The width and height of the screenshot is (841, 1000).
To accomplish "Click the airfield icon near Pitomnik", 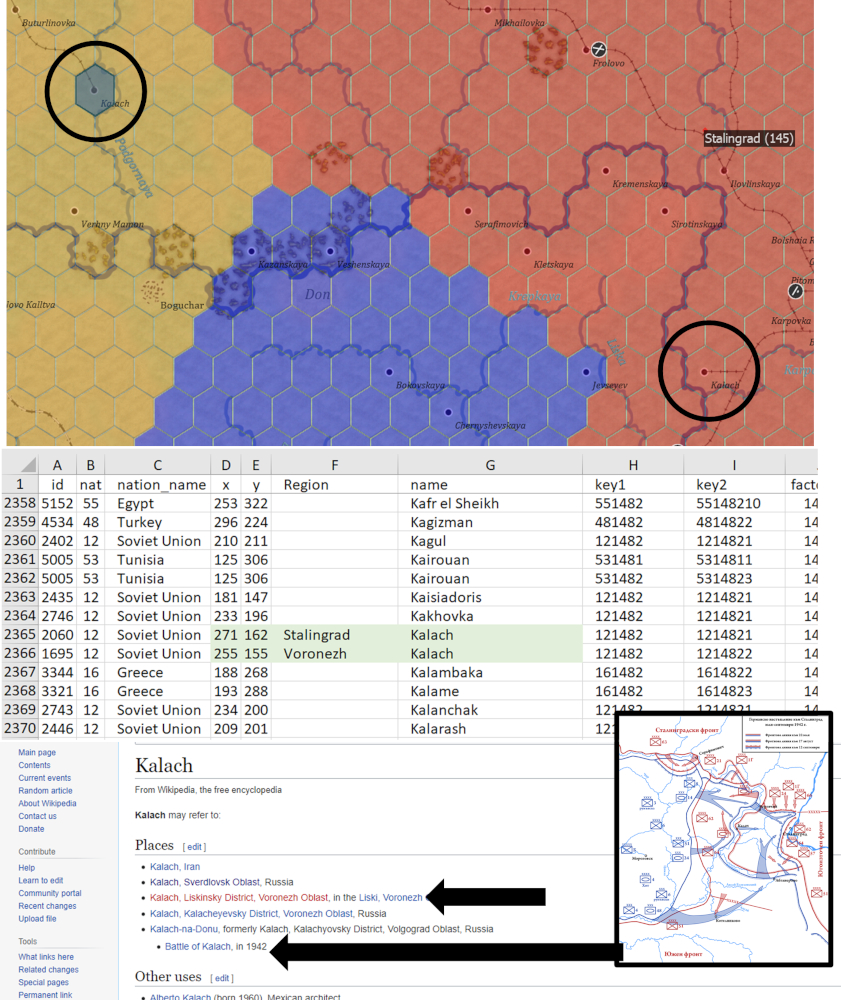I will coord(795,291).
